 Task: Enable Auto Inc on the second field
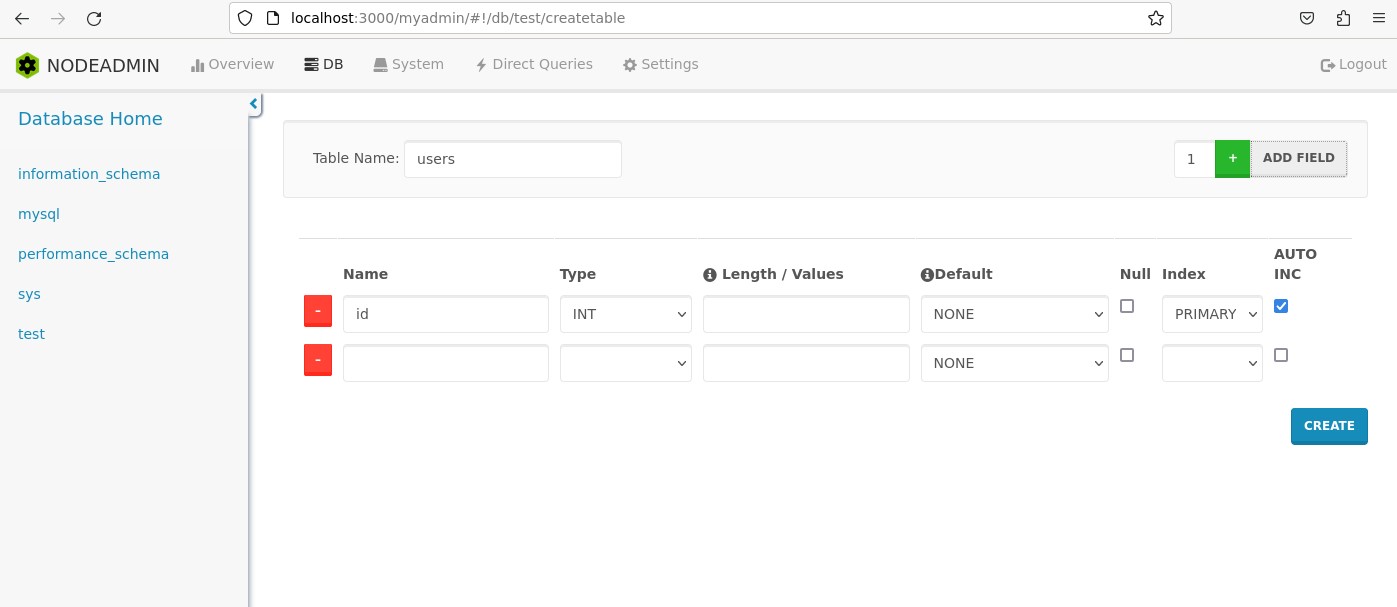click(1281, 355)
